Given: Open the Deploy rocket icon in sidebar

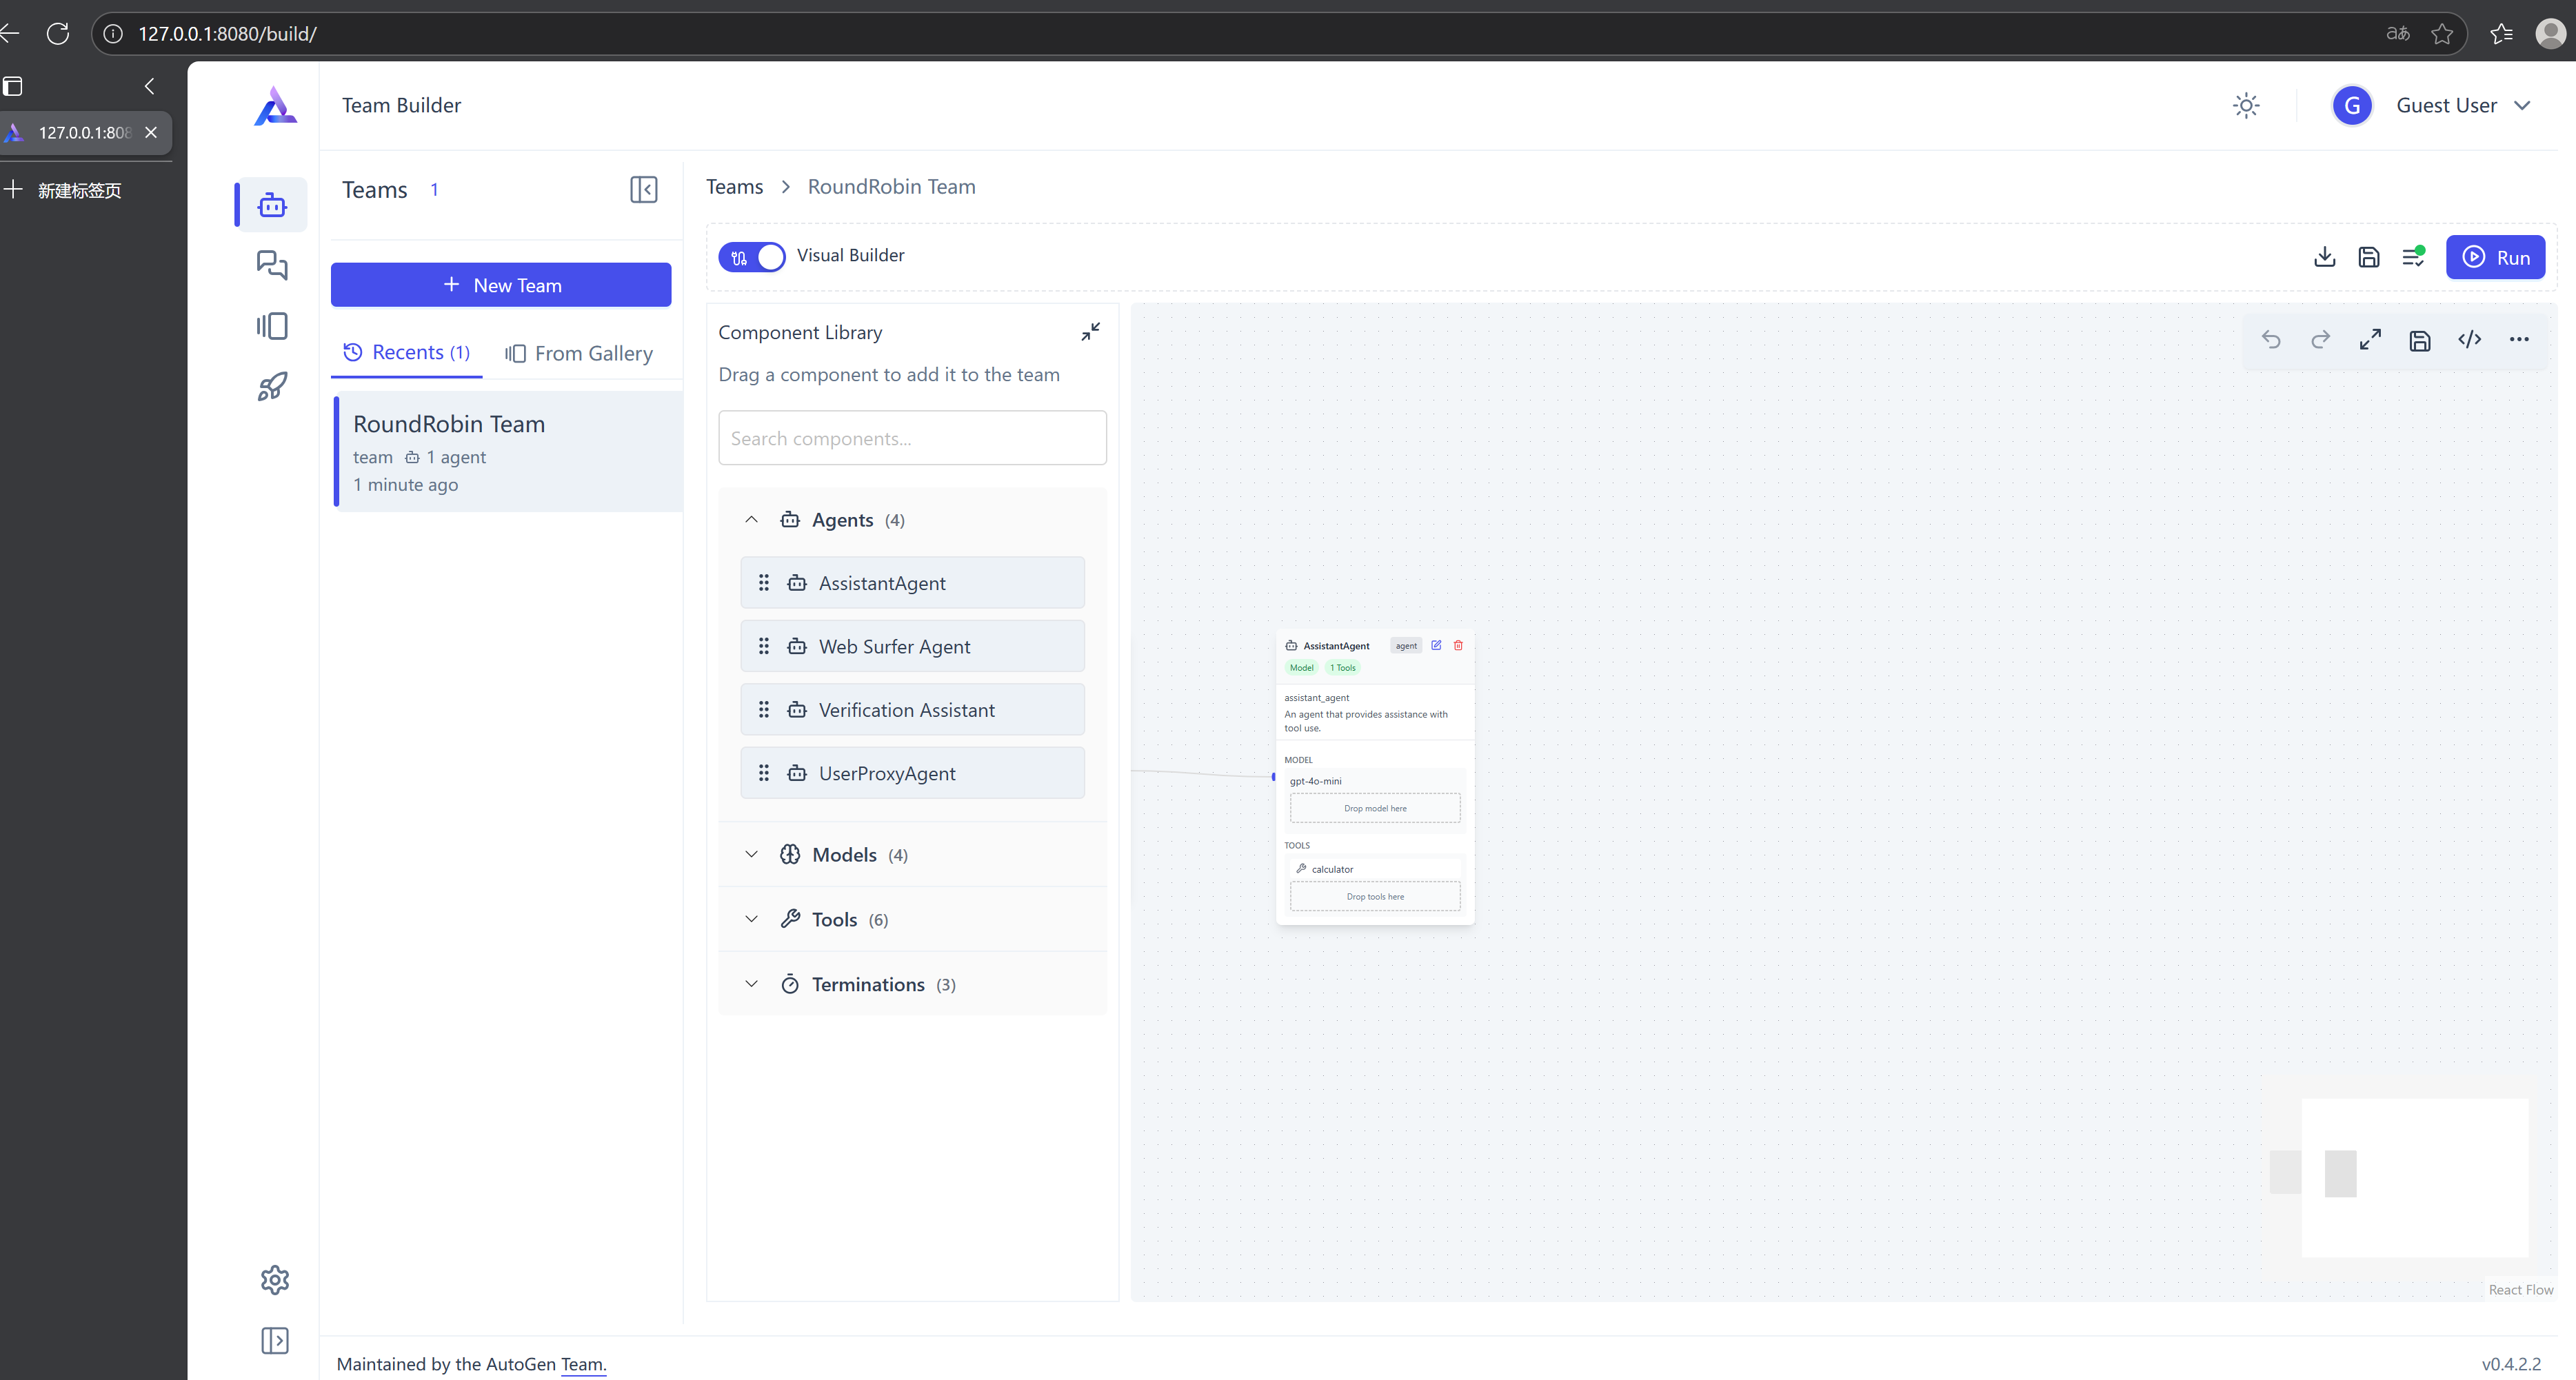Looking at the screenshot, I should click(272, 386).
